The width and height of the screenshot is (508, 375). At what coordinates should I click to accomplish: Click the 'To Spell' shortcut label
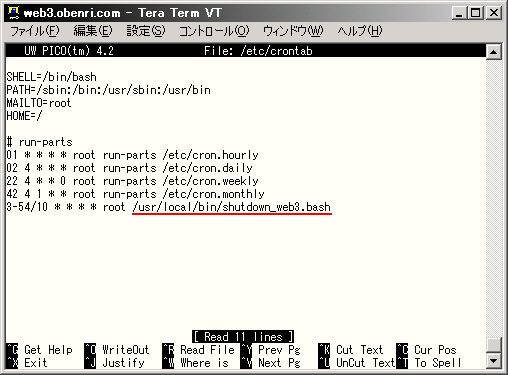[x=438, y=363]
